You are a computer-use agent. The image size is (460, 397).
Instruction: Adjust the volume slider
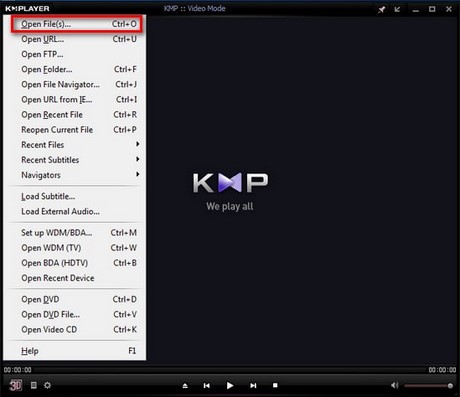click(429, 386)
